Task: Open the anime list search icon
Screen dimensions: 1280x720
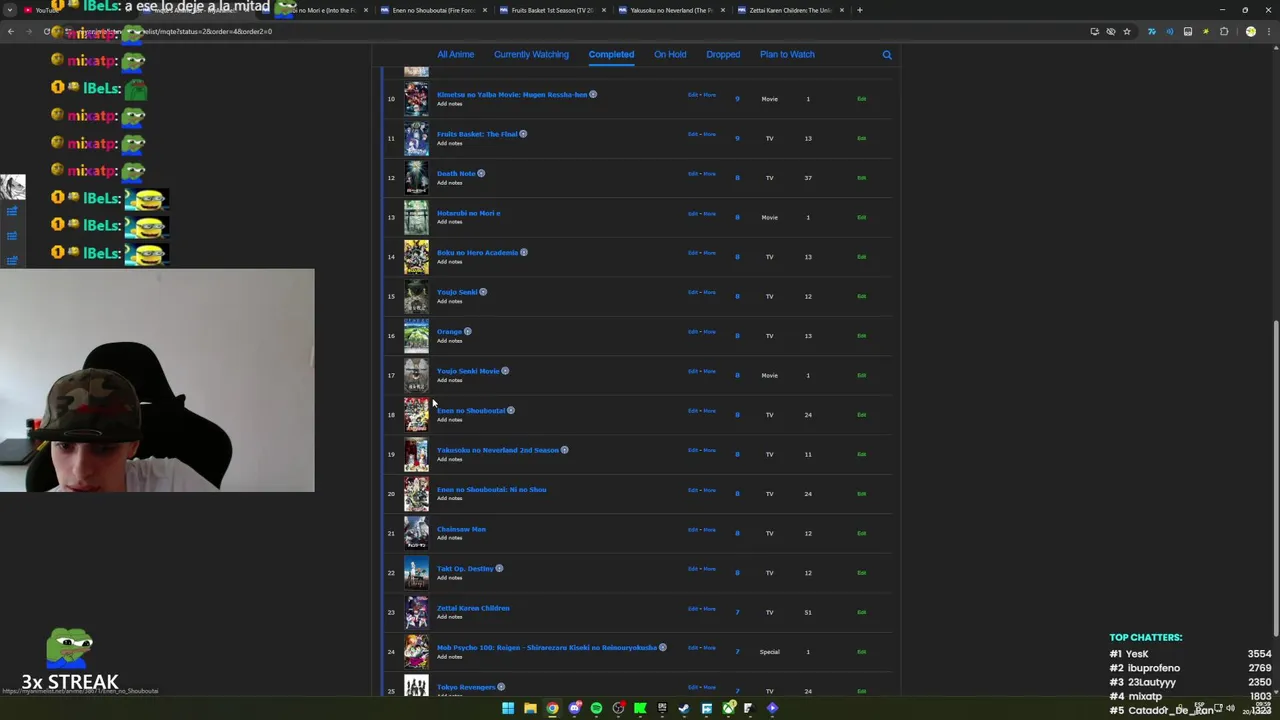Action: pos(887,55)
